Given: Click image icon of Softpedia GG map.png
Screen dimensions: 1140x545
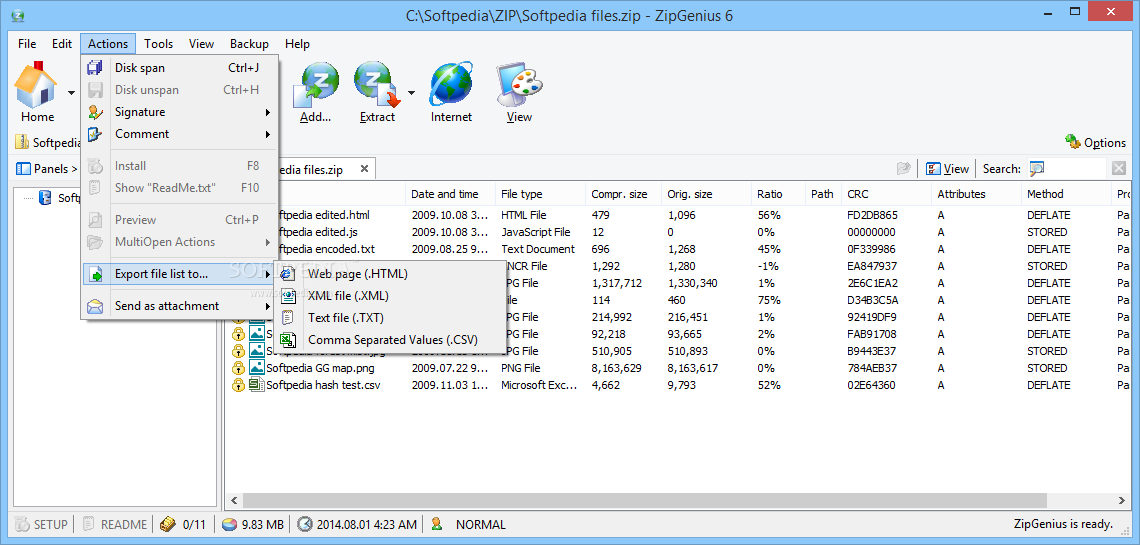Looking at the screenshot, I should click(x=257, y=368).
